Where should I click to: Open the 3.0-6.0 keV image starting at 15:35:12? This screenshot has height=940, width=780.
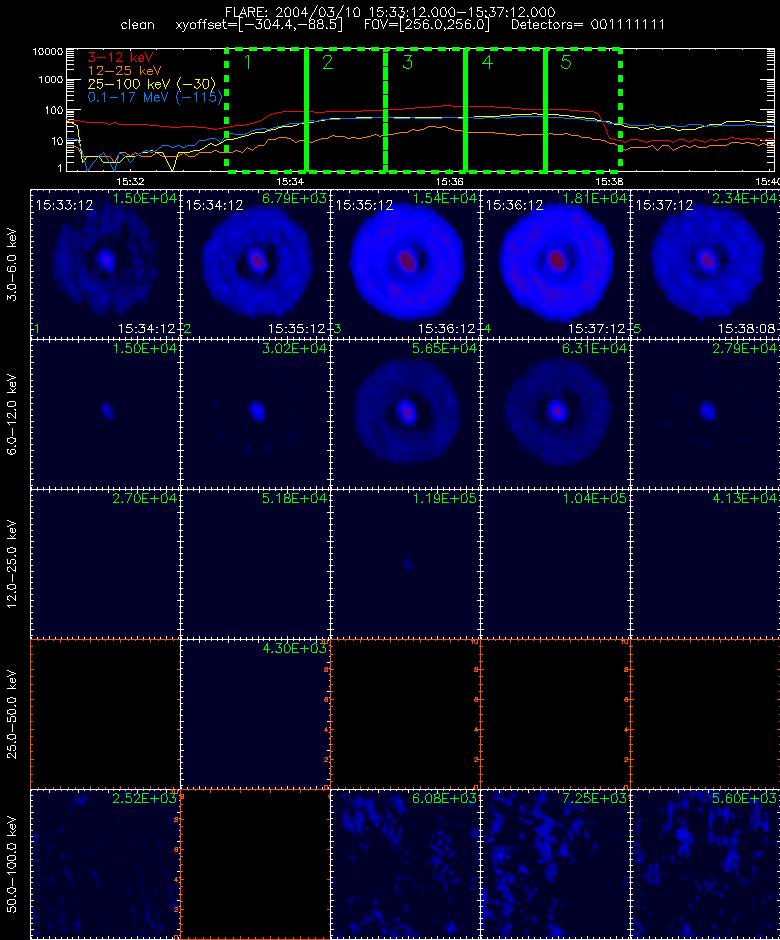[x=405, y=264]
